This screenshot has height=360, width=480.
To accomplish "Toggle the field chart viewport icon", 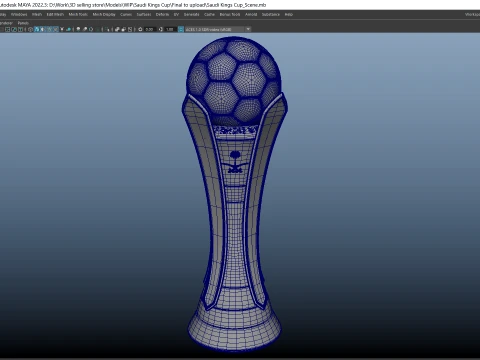I will (x=7, y=29).
